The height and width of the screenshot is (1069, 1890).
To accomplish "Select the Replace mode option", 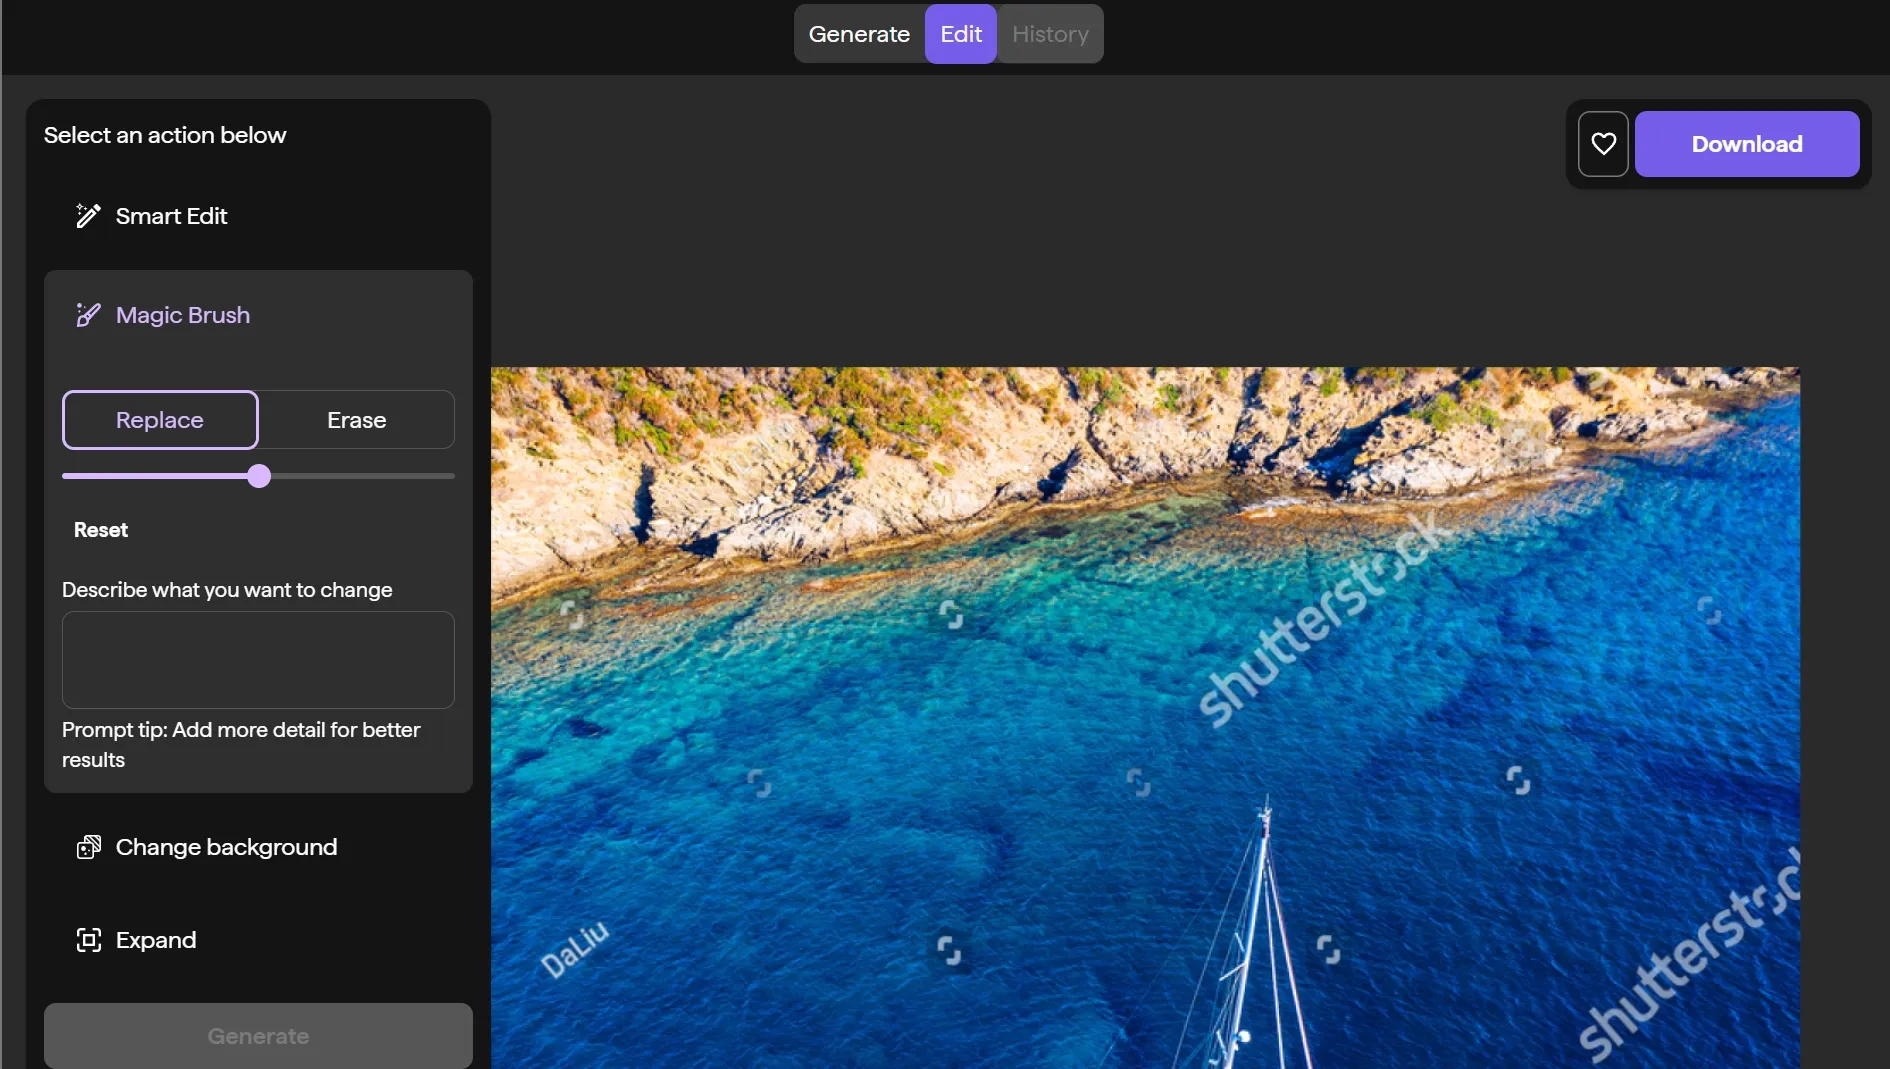I will click(160, 420).
